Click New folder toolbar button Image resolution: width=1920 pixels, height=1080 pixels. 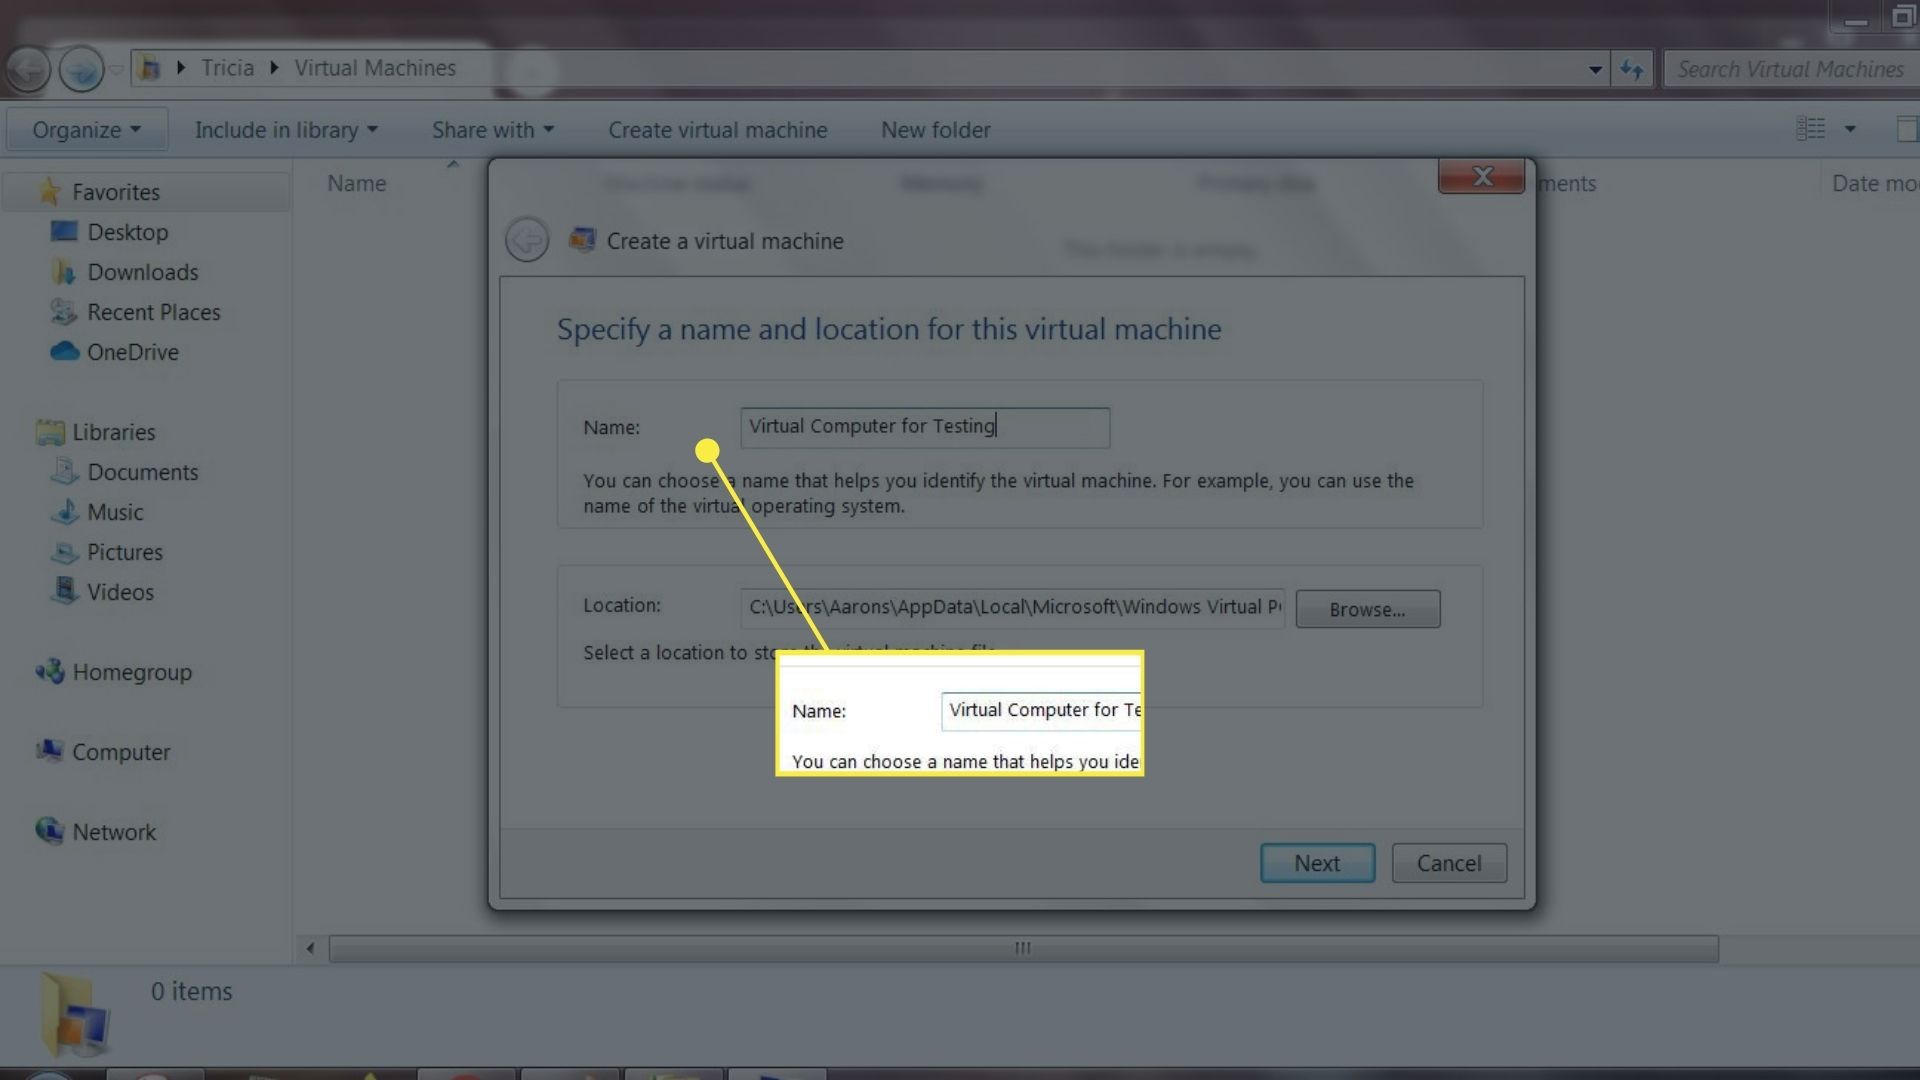[x=936, y=129]
